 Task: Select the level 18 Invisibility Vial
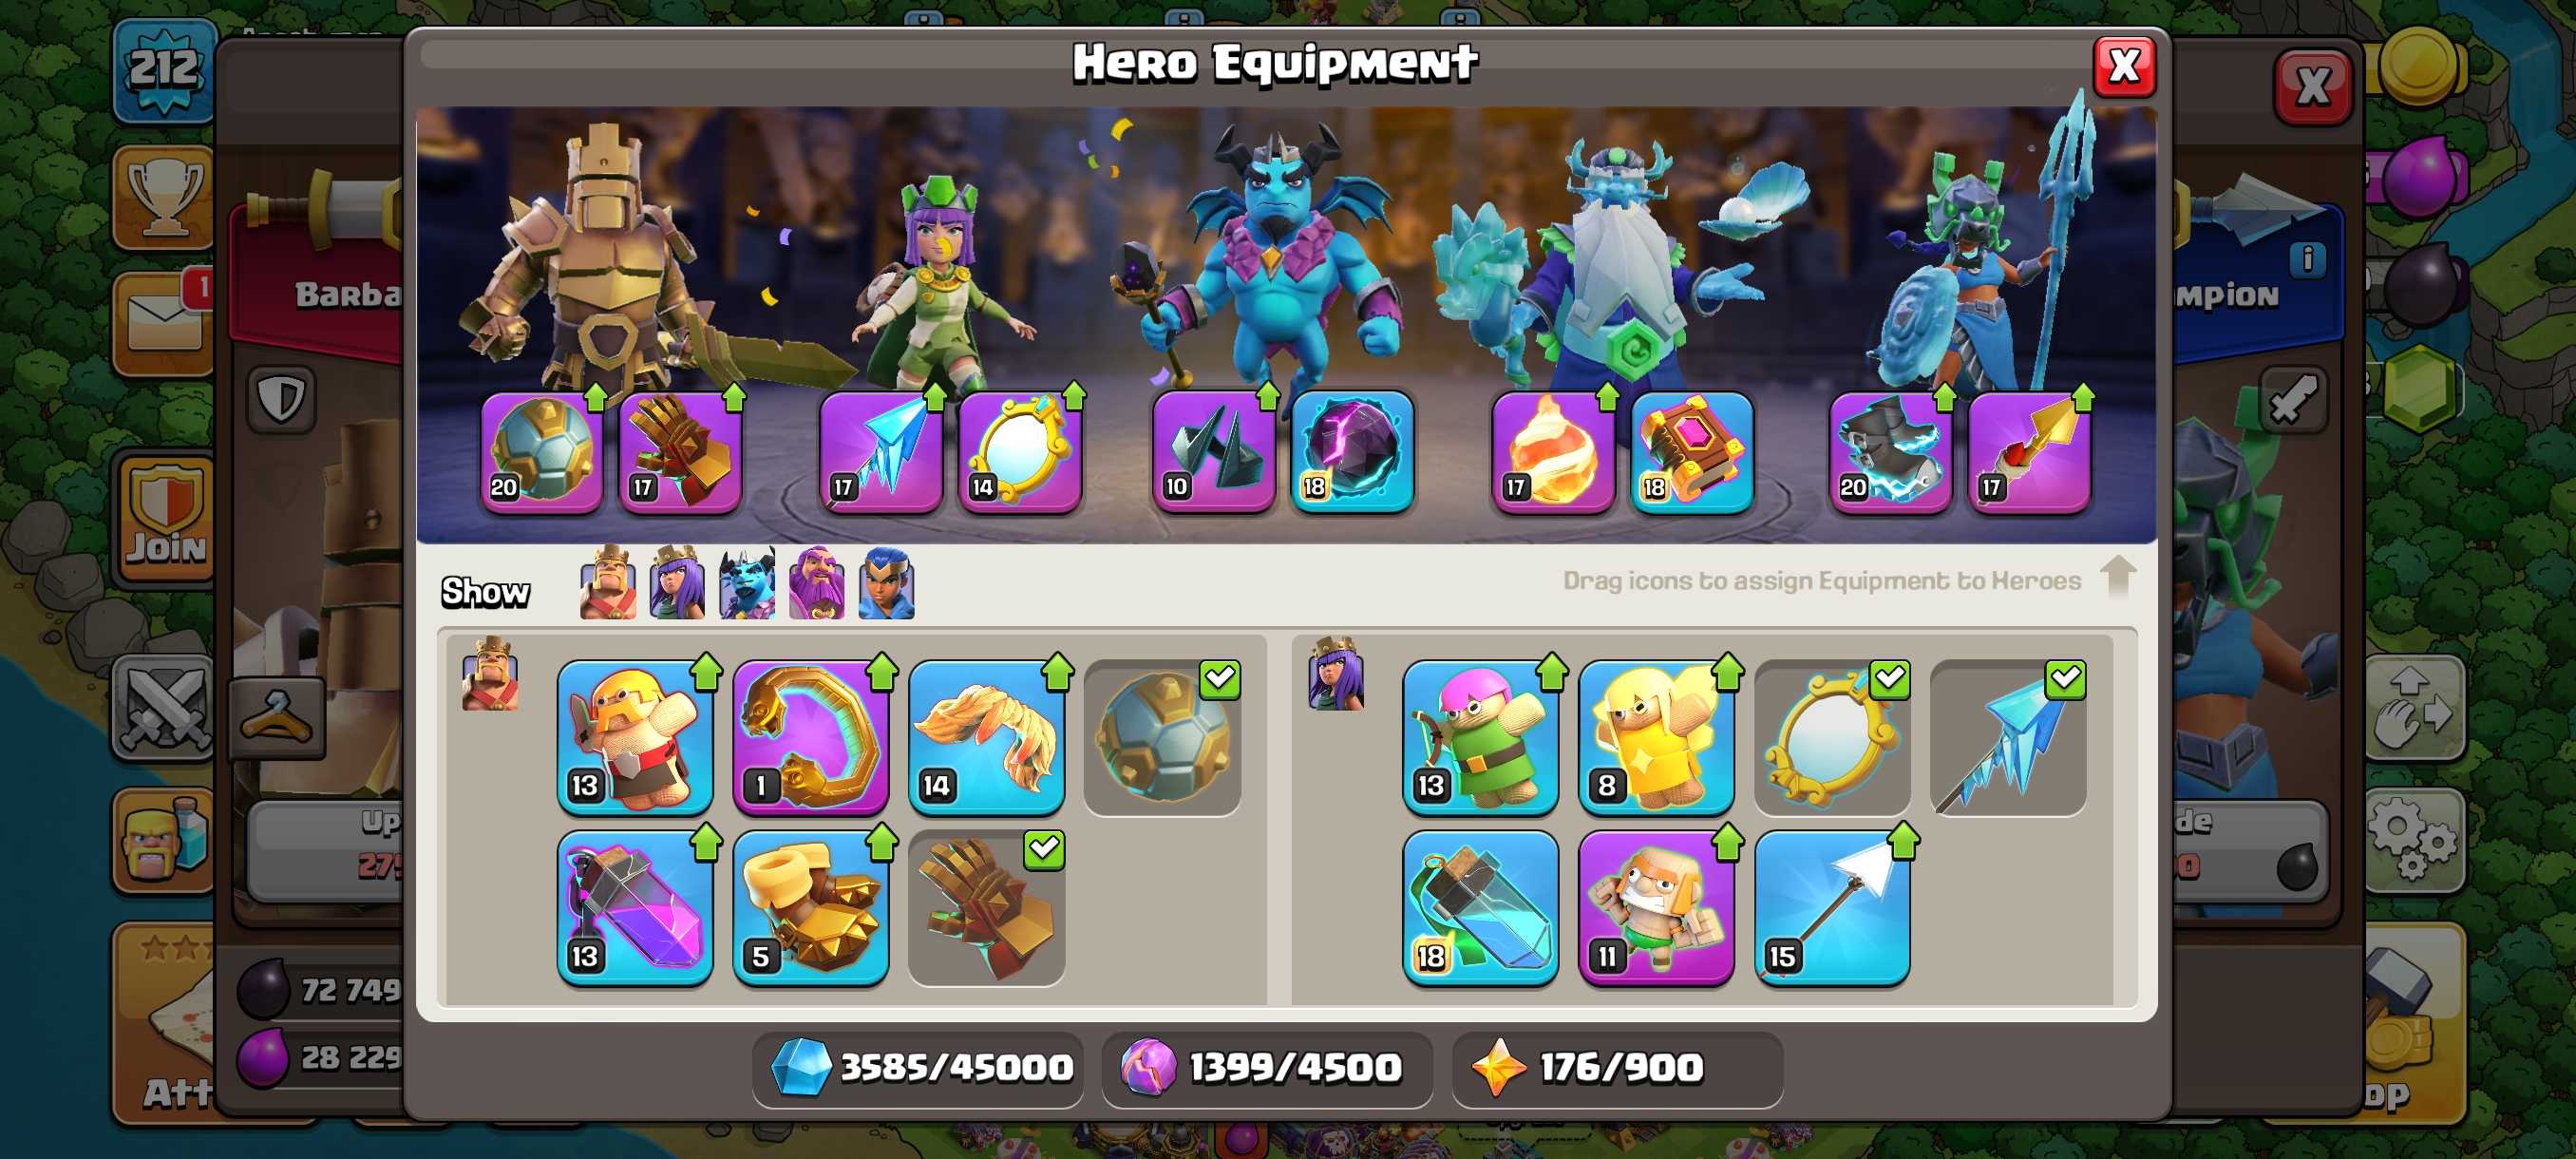1480,907
